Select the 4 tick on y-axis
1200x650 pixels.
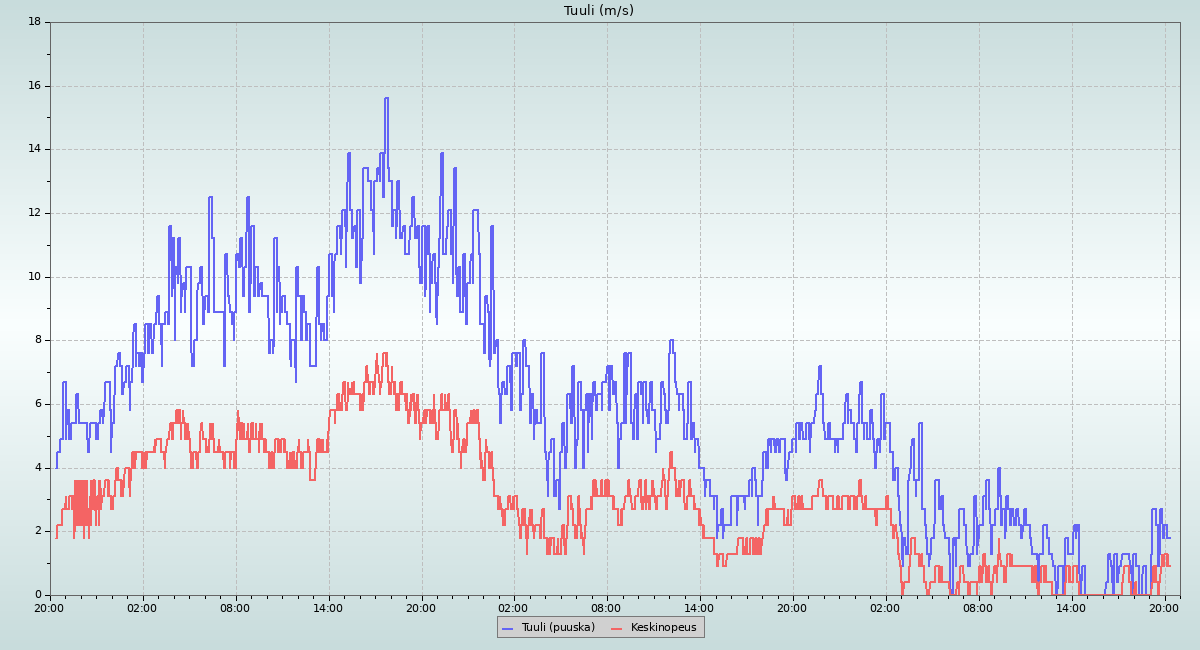coord(37,468)
